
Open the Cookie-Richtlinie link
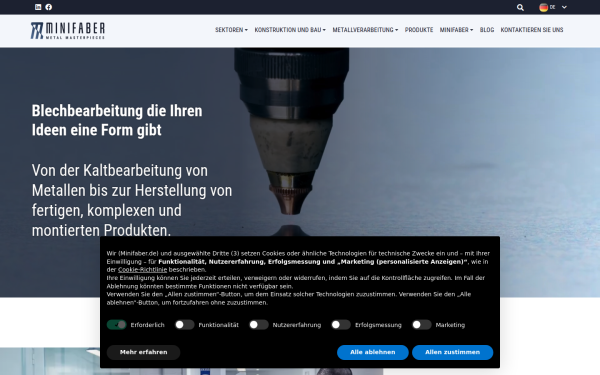142,270
